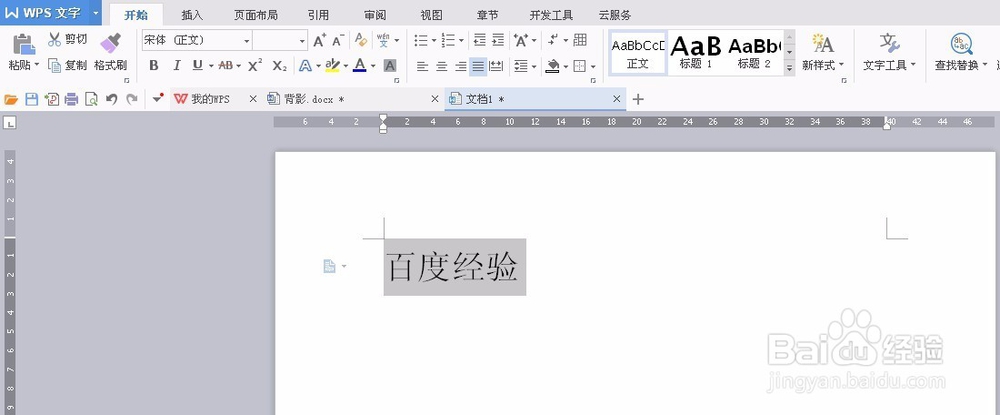The height and width of the screenshot is (415, 1000).
Task: Apply yellow text highlight color
Action: coord(332,65)
